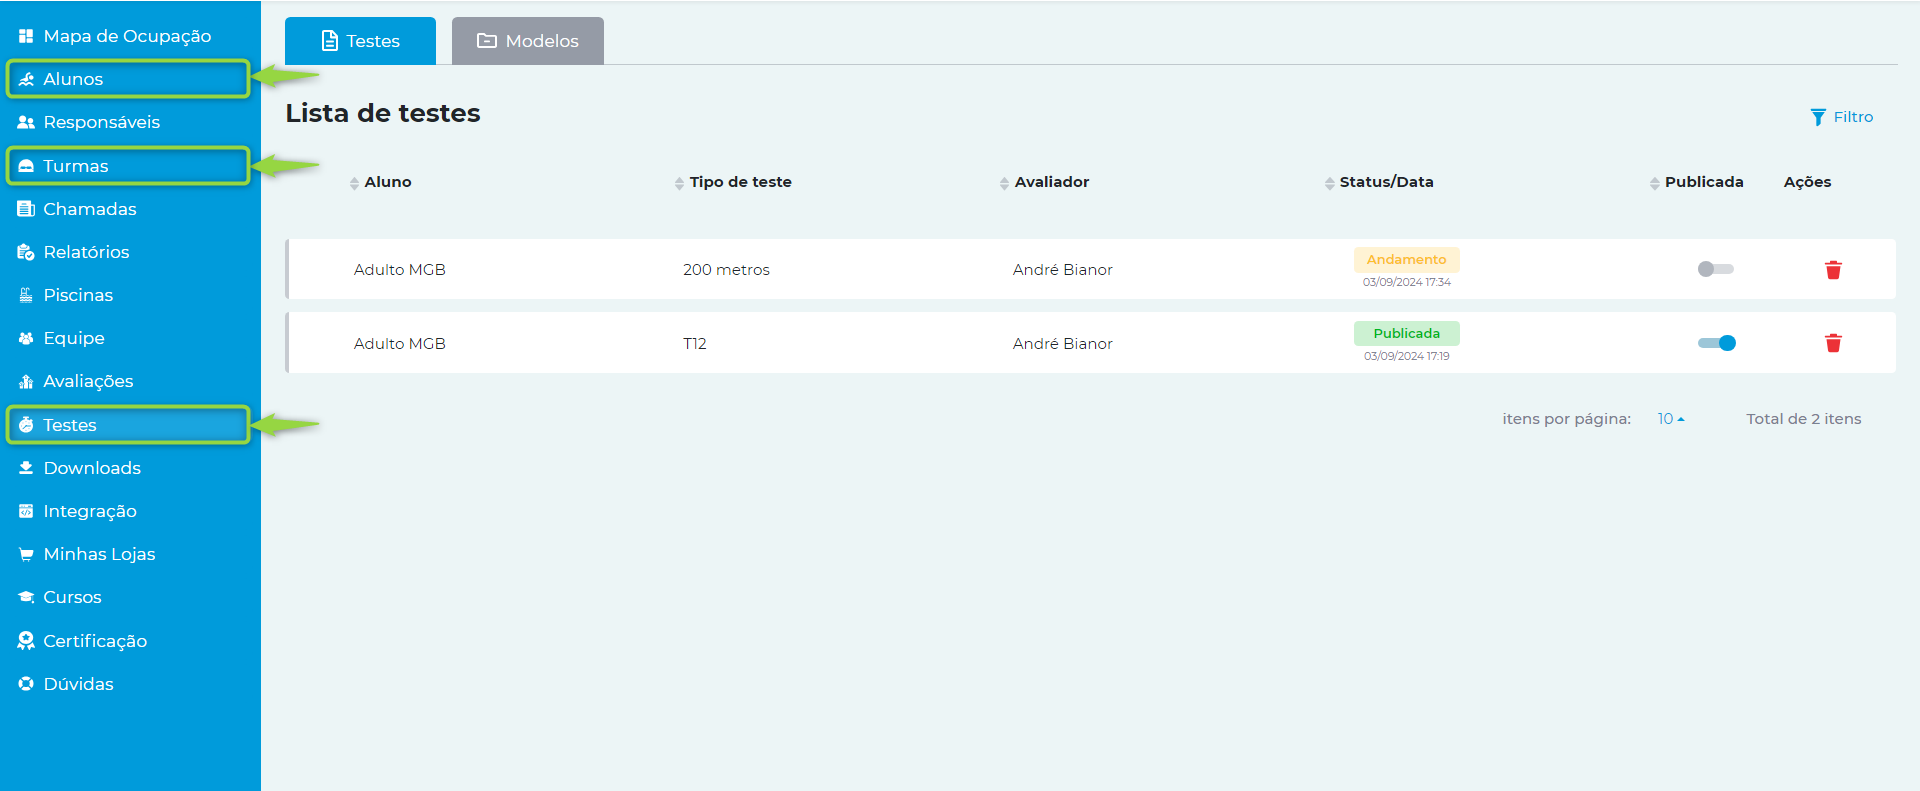Delete the T12 test row

(1833, 343)
